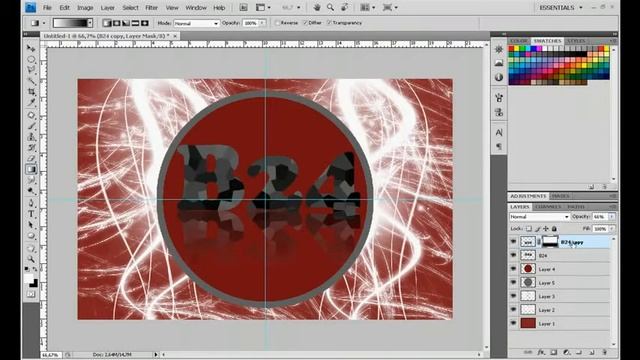This screenshot has height=360, width=640.
Task: Open ESSENTIALS workspace switcher
Action: (561, 7)
